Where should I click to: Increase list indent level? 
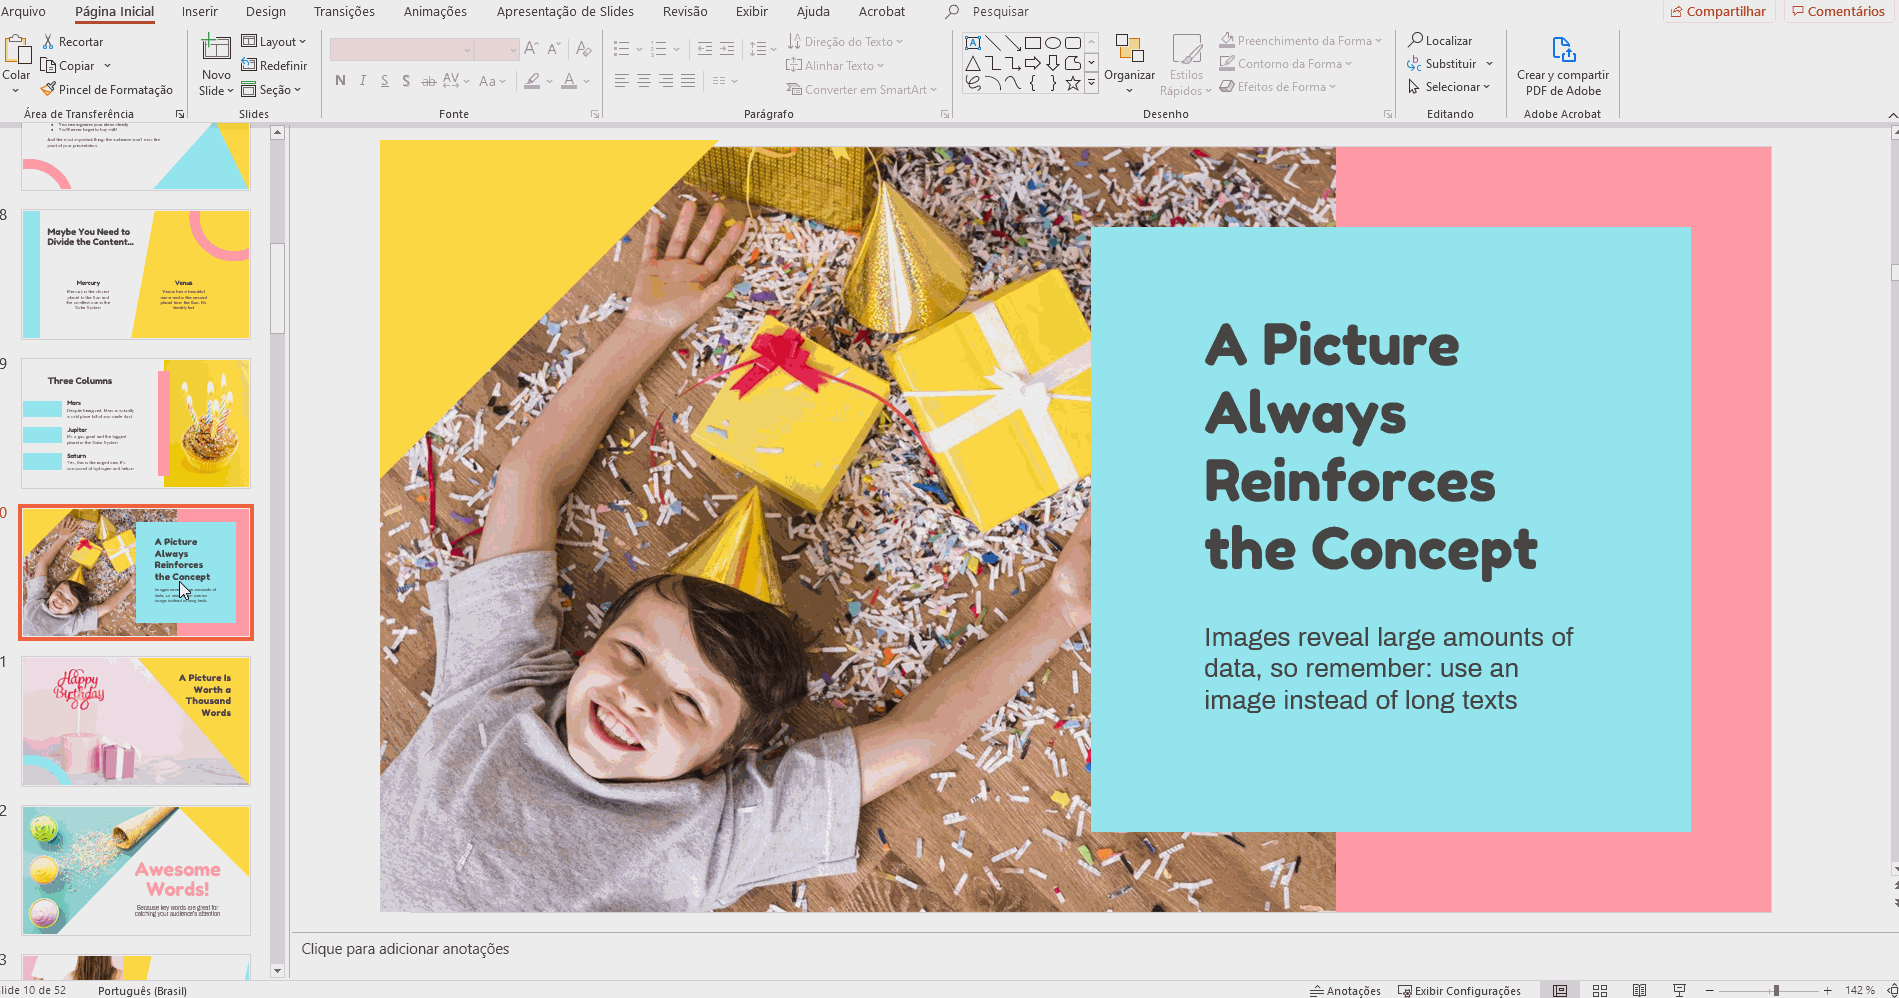click(727, 48)
